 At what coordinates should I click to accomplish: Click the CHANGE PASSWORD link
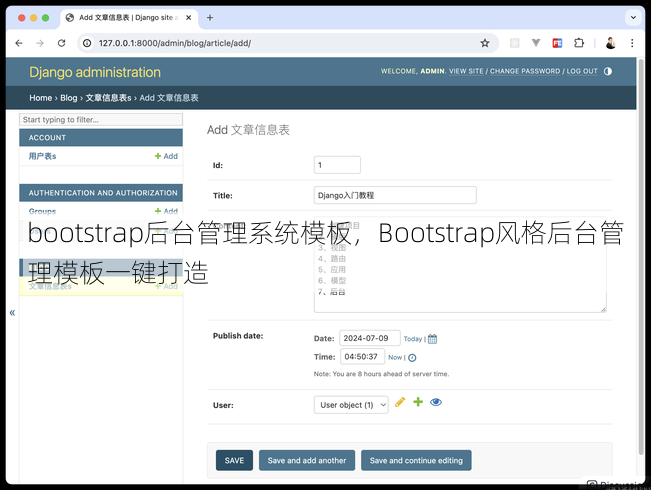(525, 71)
